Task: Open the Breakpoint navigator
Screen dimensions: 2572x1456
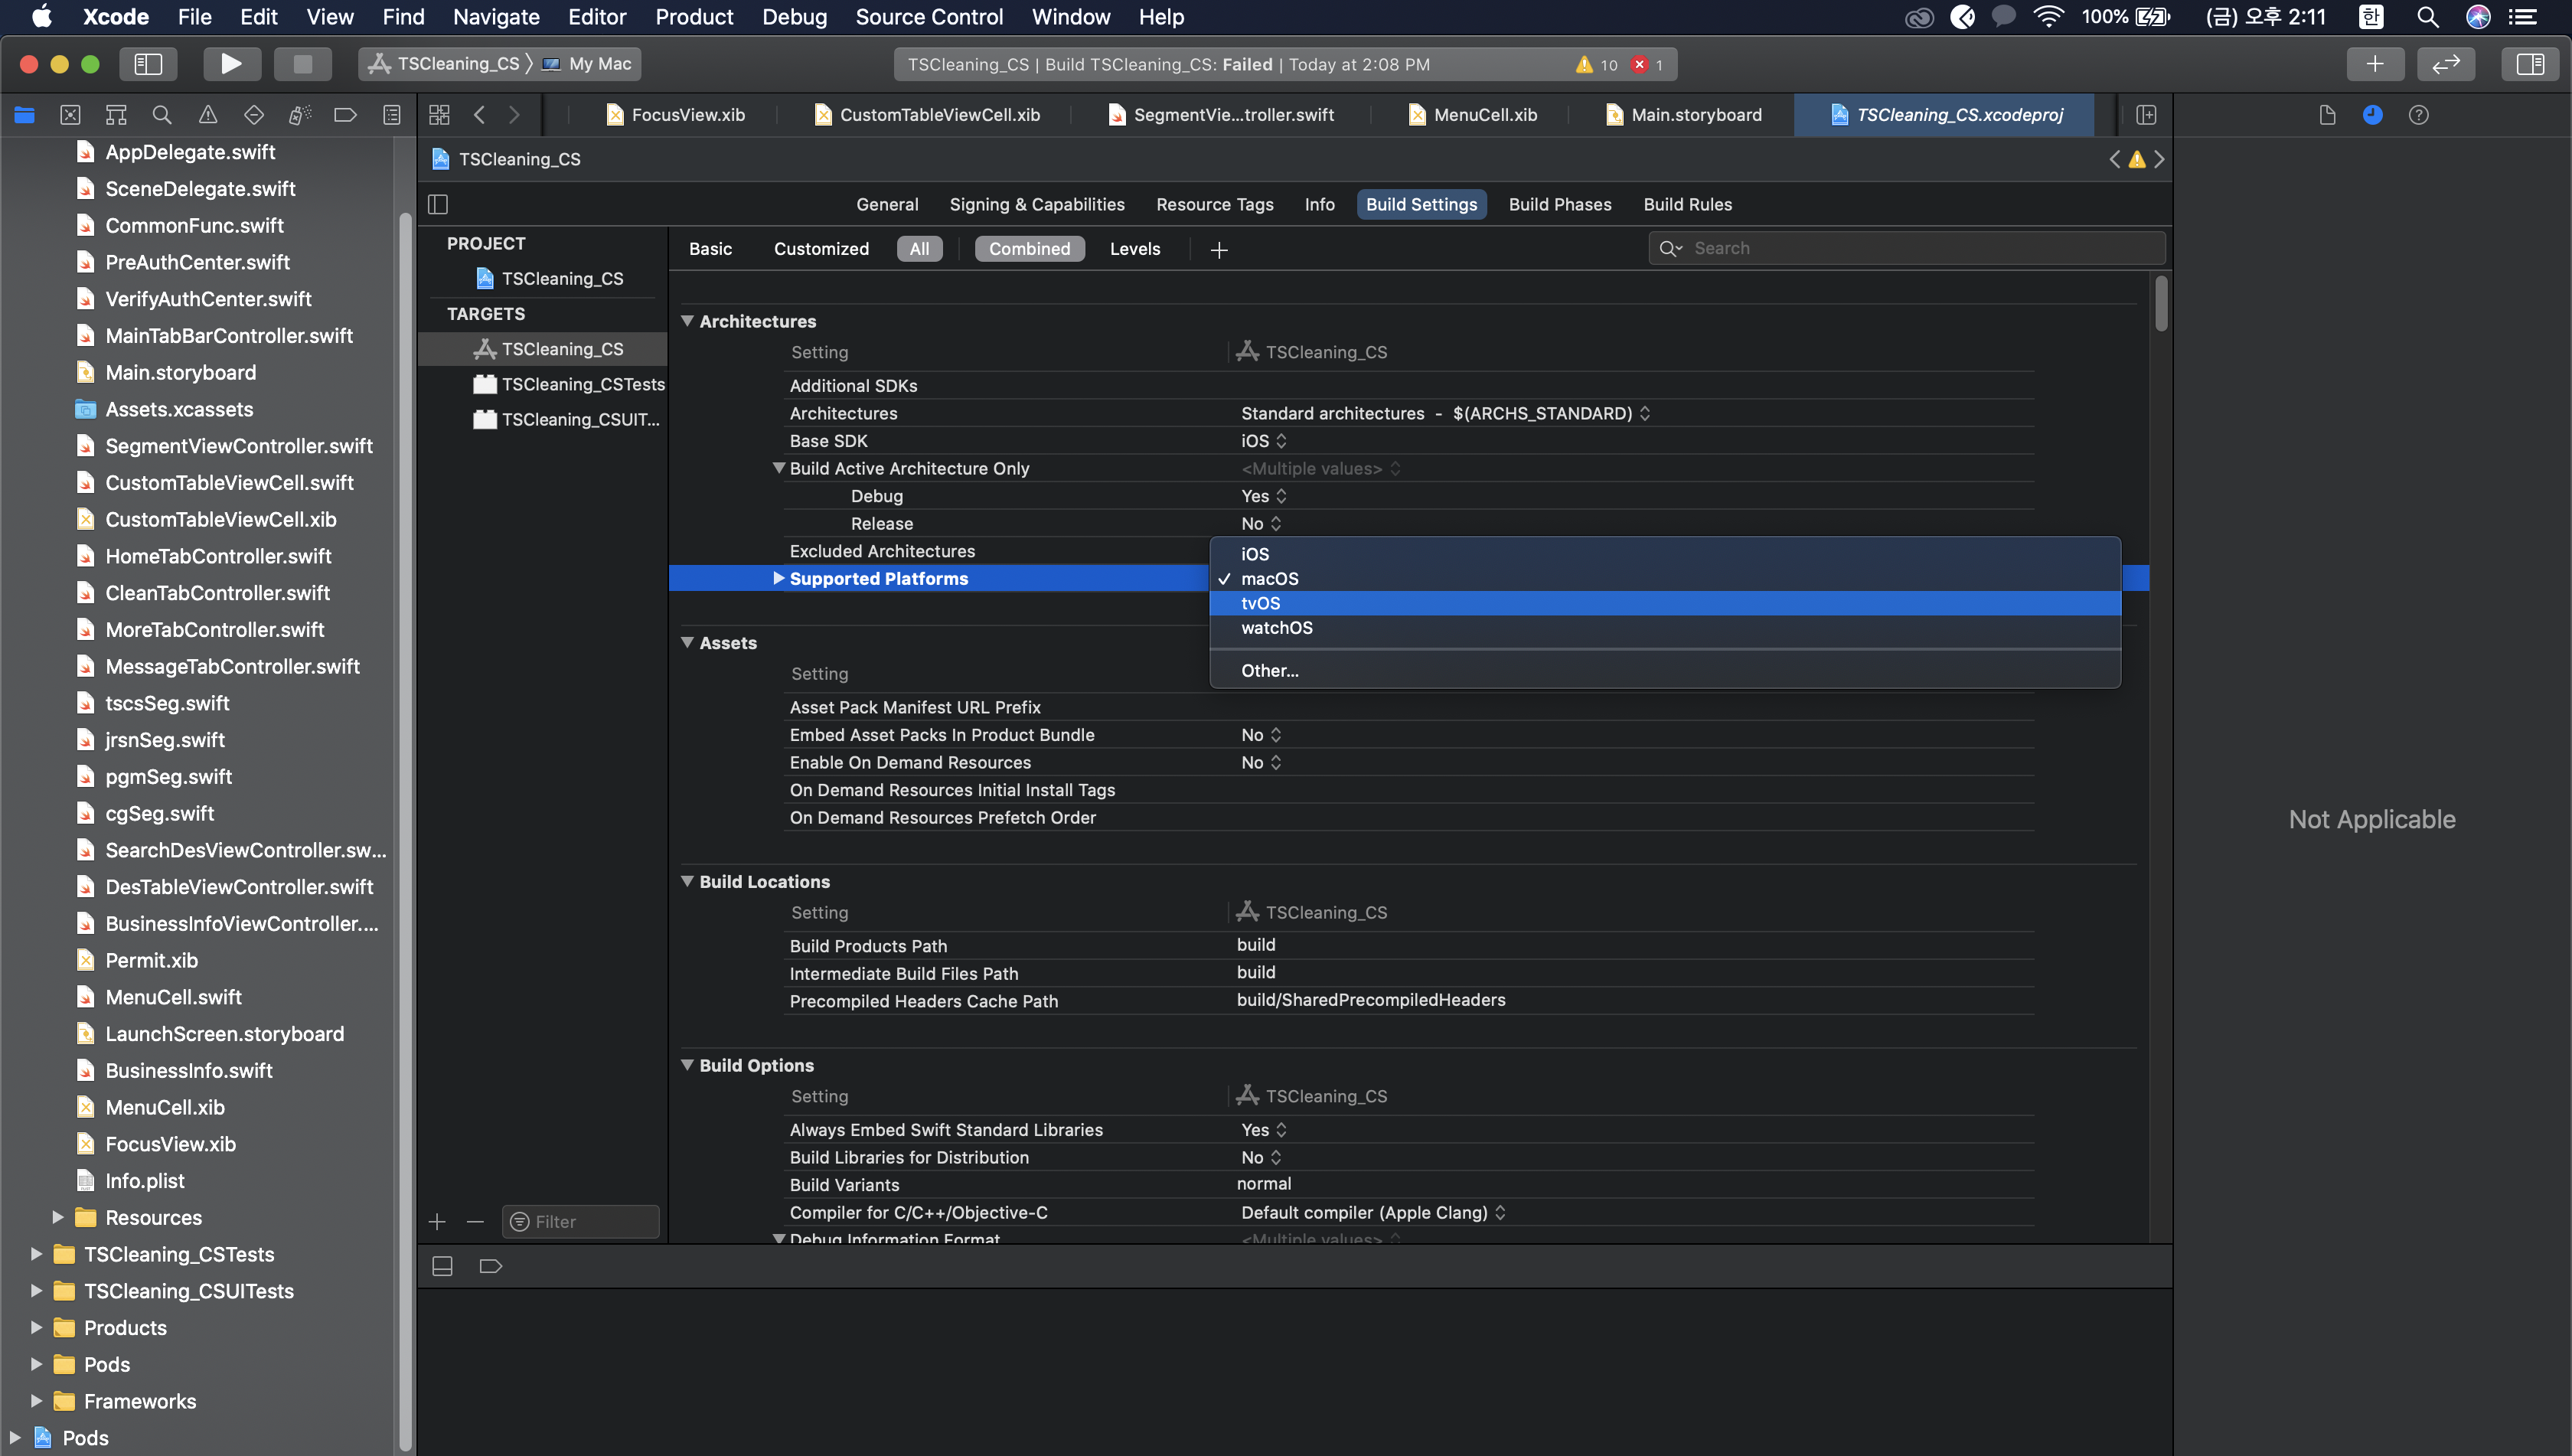Action: [x=345, y=115]
